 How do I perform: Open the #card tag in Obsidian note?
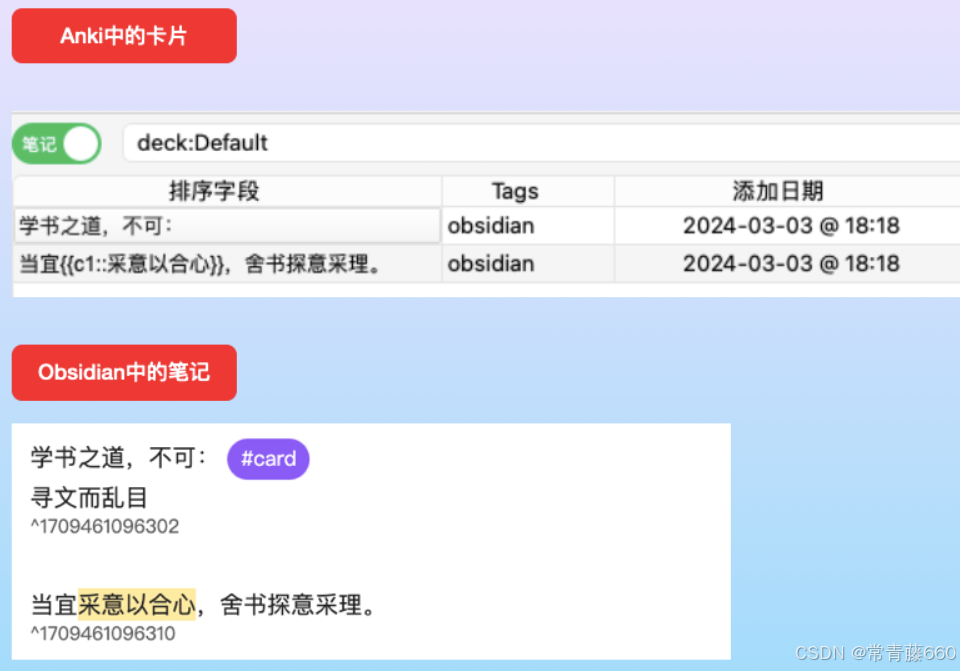pos(268,459)
